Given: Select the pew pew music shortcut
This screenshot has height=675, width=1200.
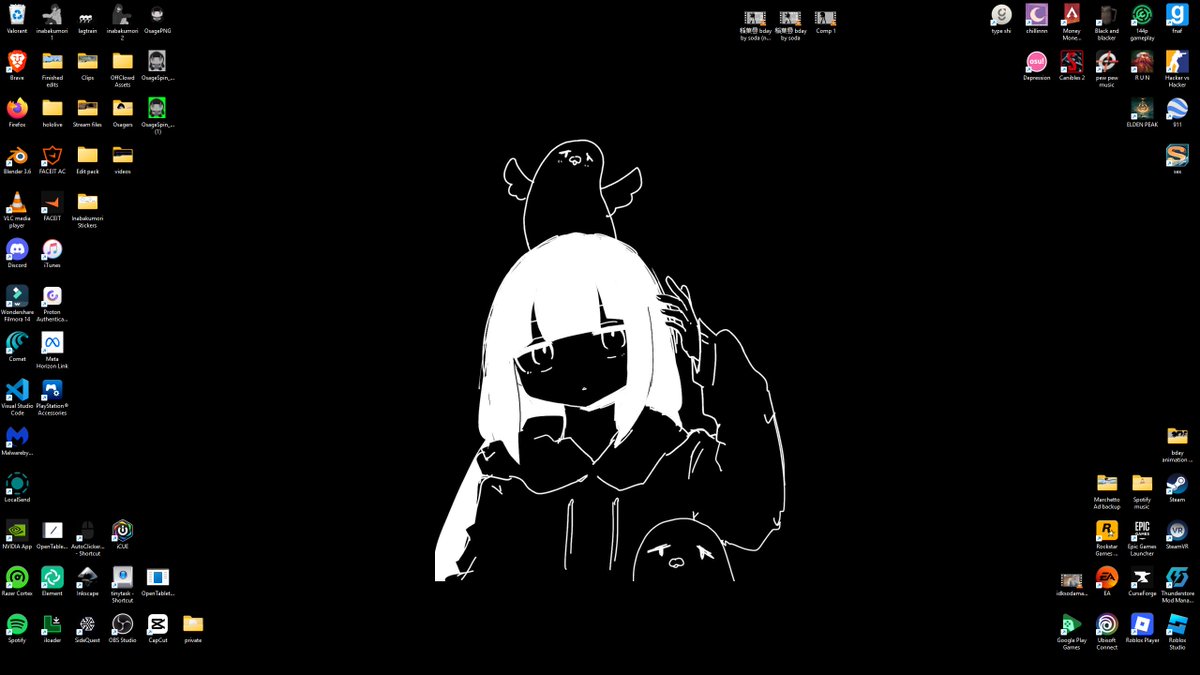Looking at the screenshot, I should [x=1106, y=62].
